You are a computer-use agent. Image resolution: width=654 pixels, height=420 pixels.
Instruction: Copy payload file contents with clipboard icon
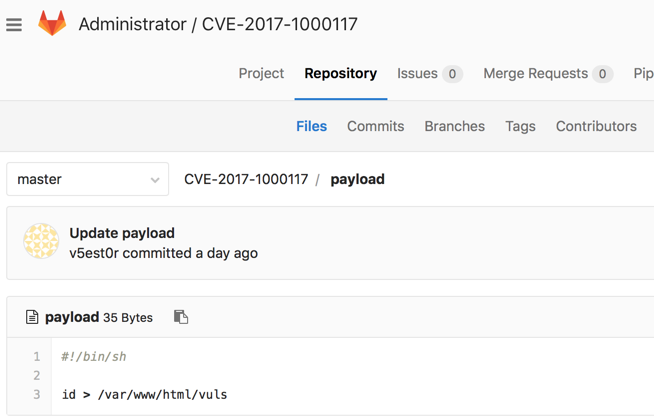181,317
